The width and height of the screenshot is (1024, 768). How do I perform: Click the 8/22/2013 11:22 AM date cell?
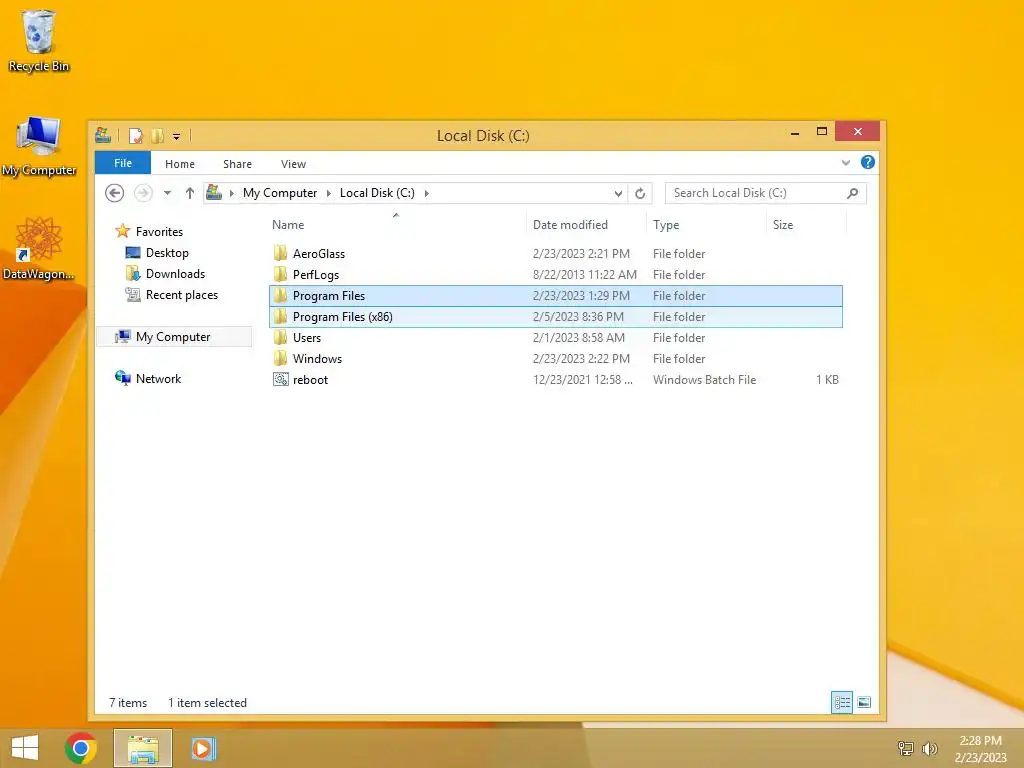584,275
